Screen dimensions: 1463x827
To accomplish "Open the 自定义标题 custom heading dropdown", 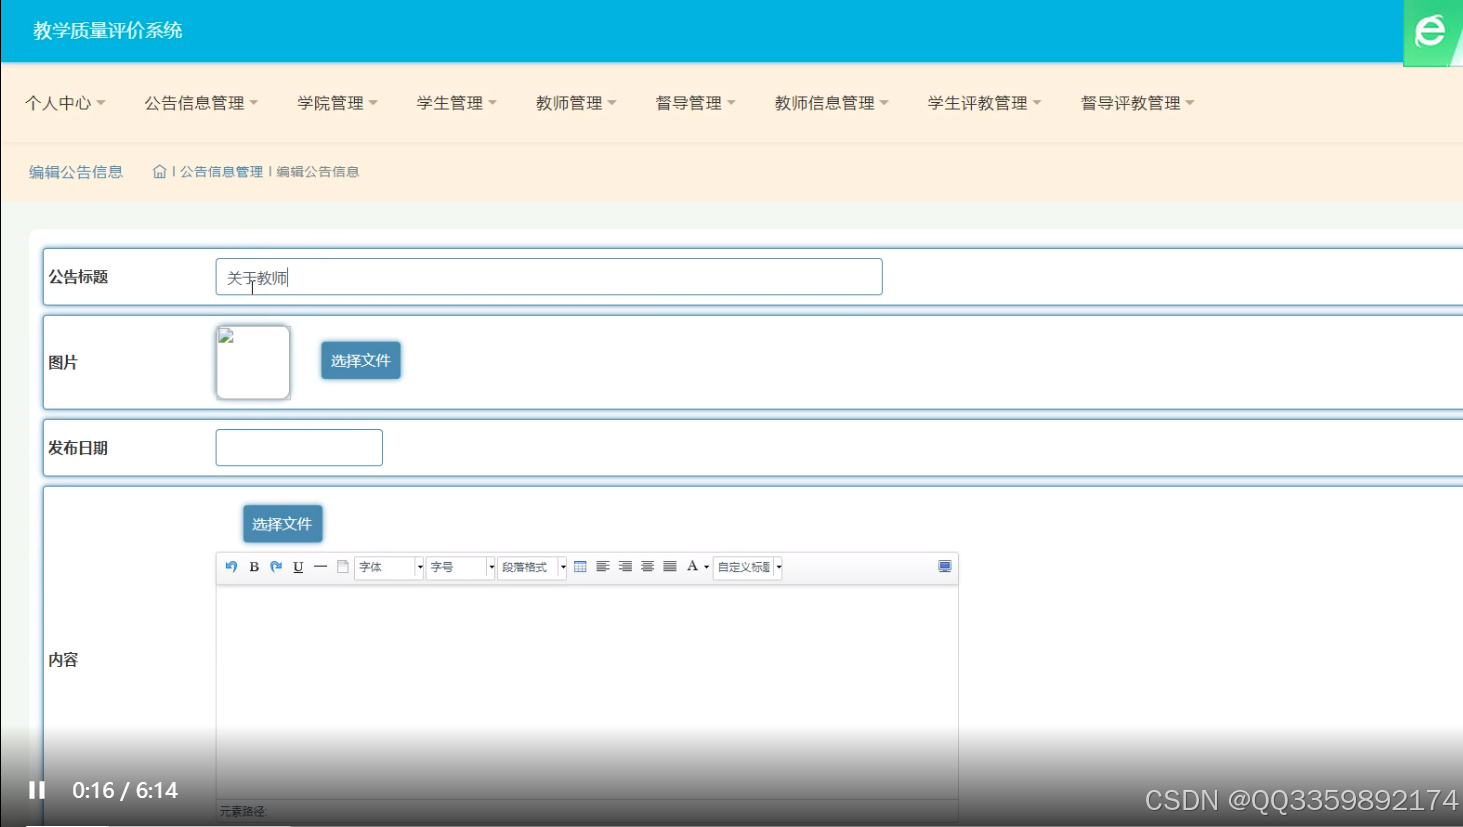I will pos(747,567).
